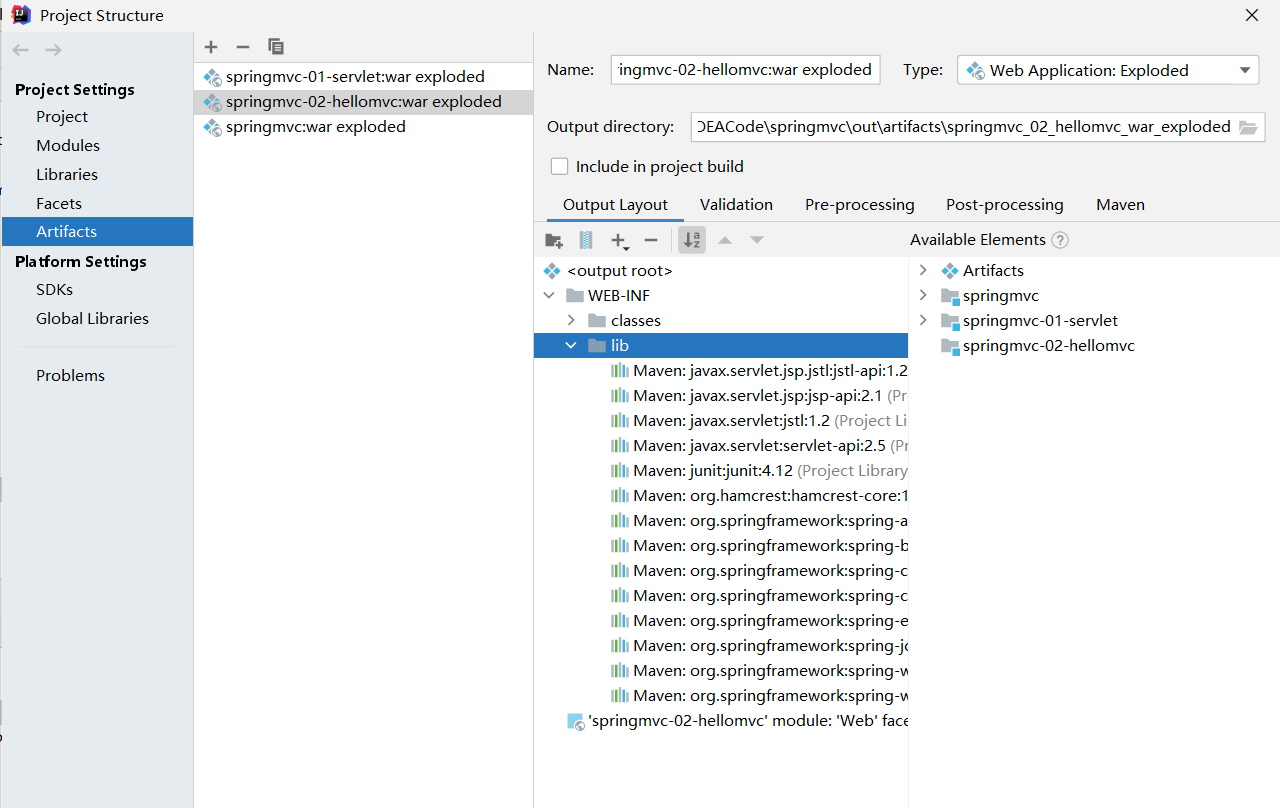Click the Create Directory icon in Output Layout
Image resolution: width=1280 pixels, height=808 pixels.
point(553,240)
